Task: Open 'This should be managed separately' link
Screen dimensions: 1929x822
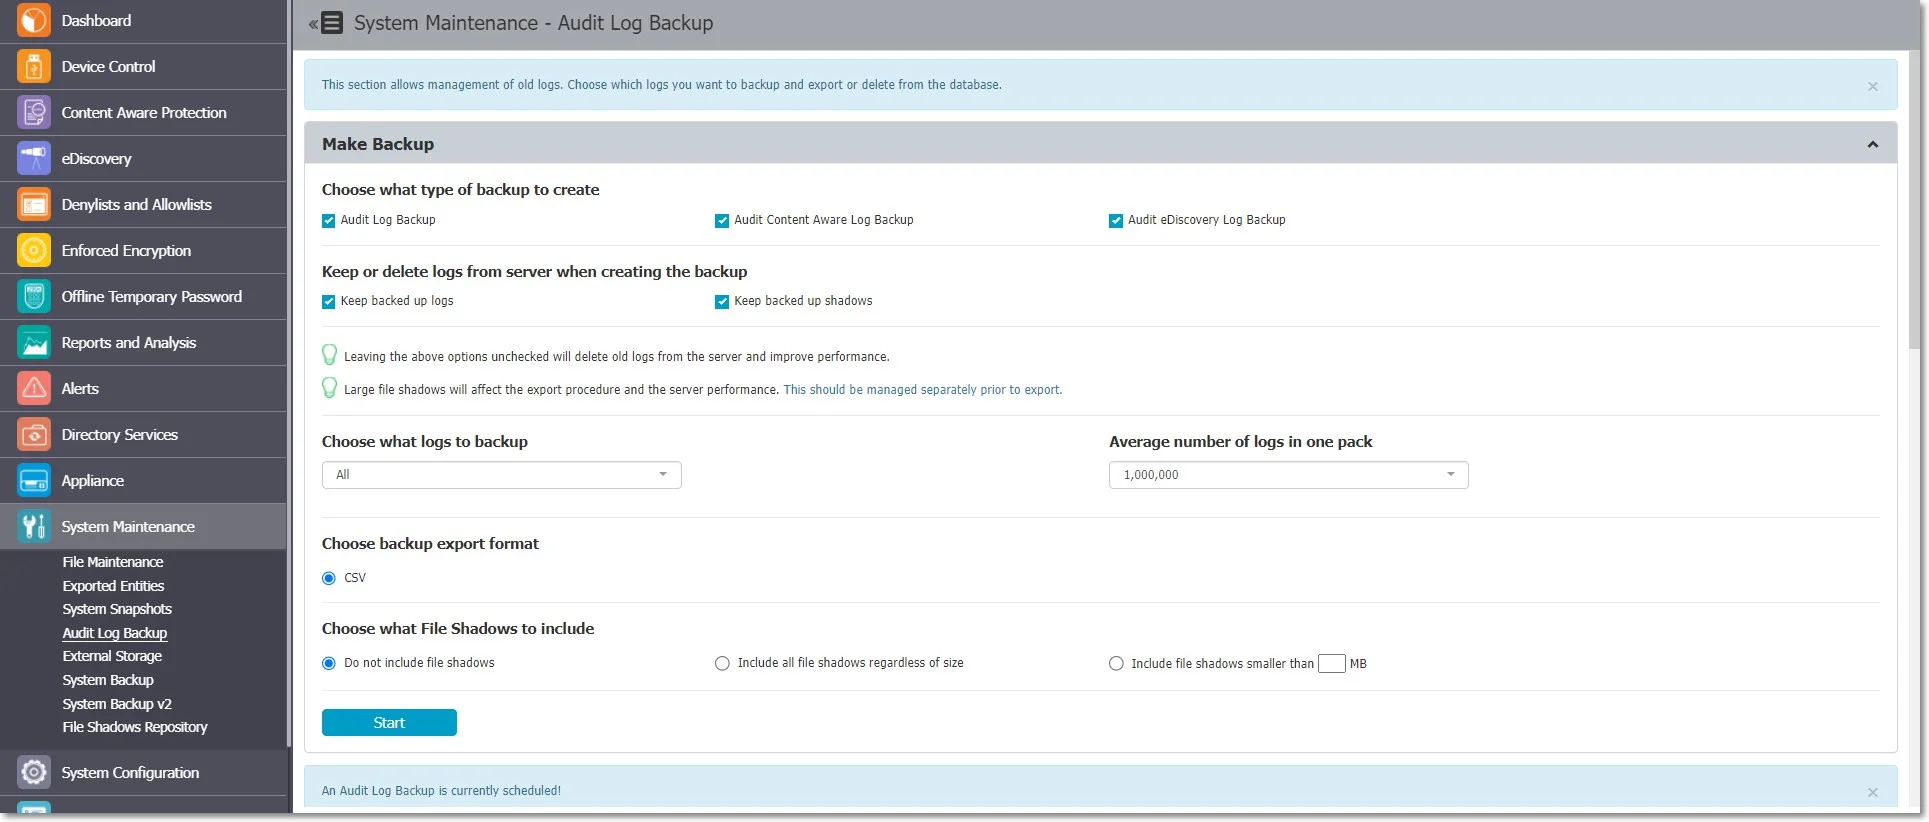Action: coord(922,390)
